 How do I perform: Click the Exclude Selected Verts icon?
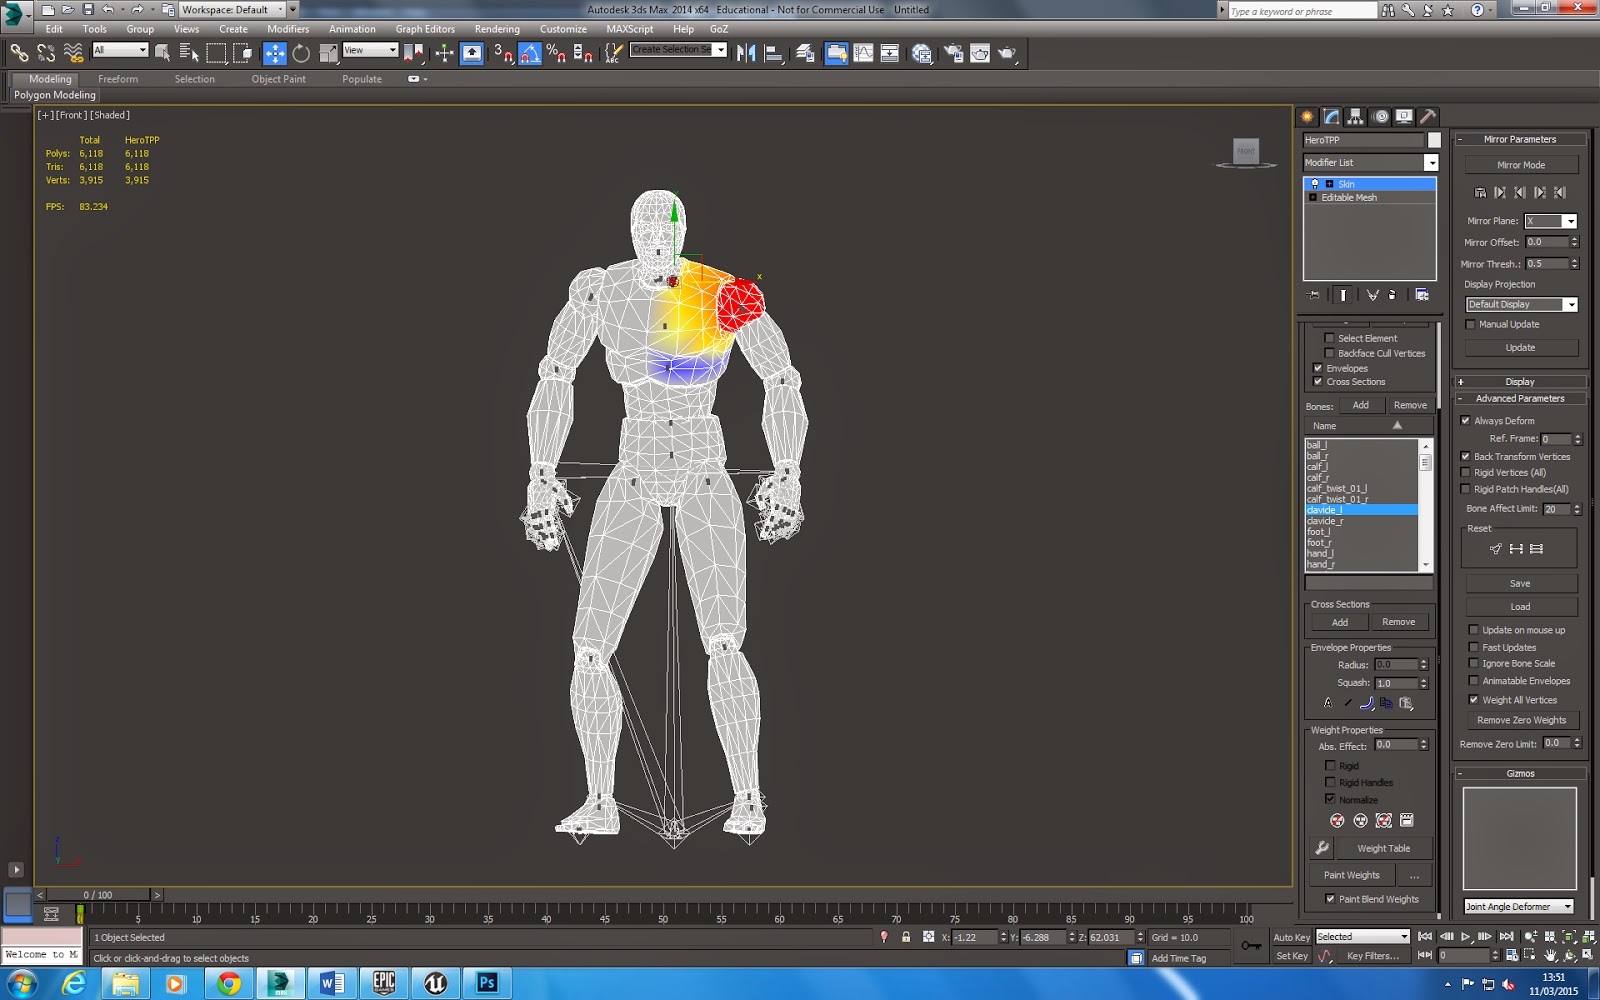click(x=1337, y=821)
